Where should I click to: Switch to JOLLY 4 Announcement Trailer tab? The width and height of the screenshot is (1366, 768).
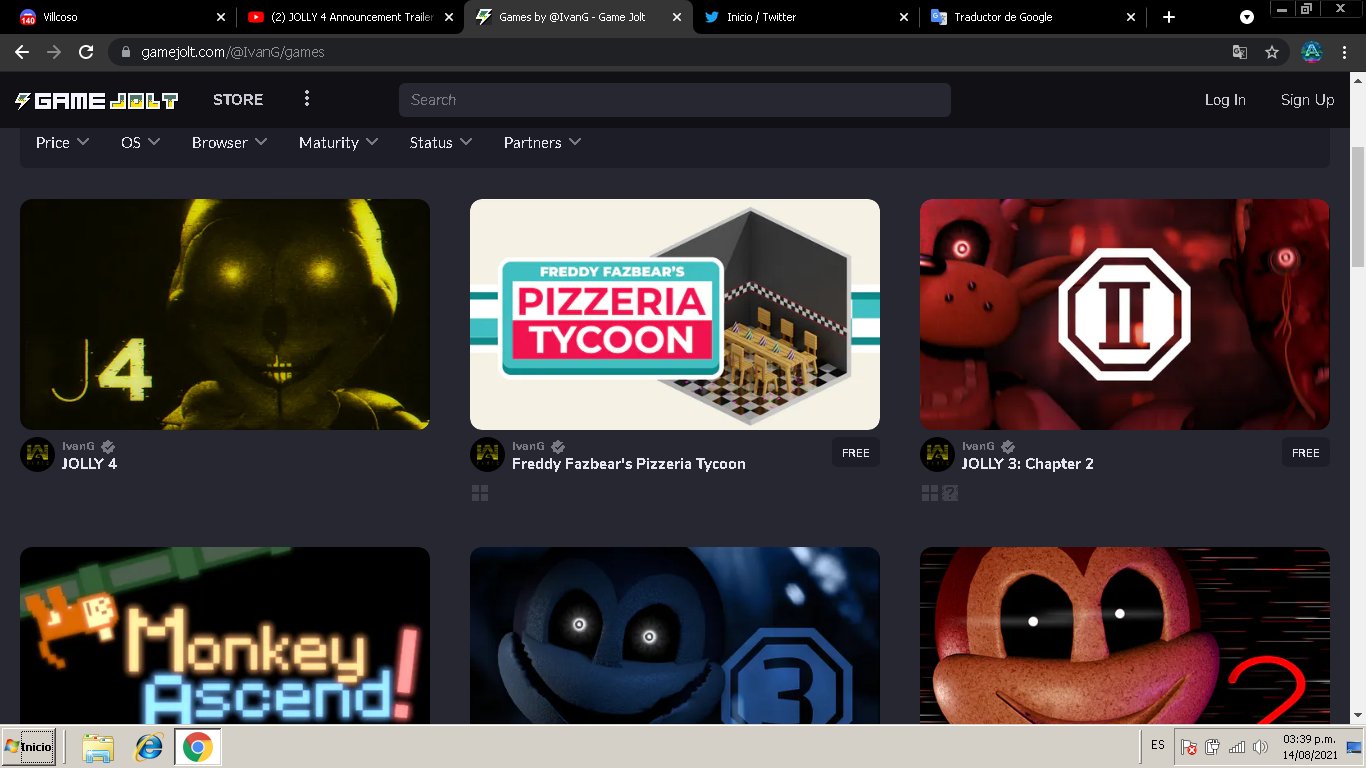tap(350, 17)
